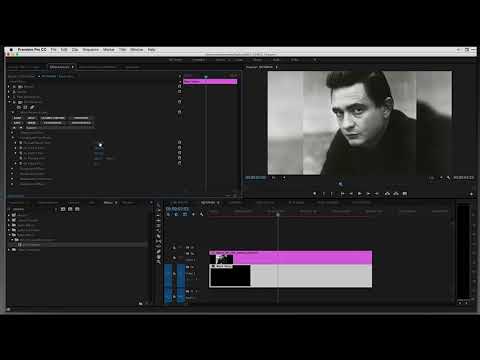Expand the Motion effect properties
This screenshot has width=480, height=360.
point(9,86)
